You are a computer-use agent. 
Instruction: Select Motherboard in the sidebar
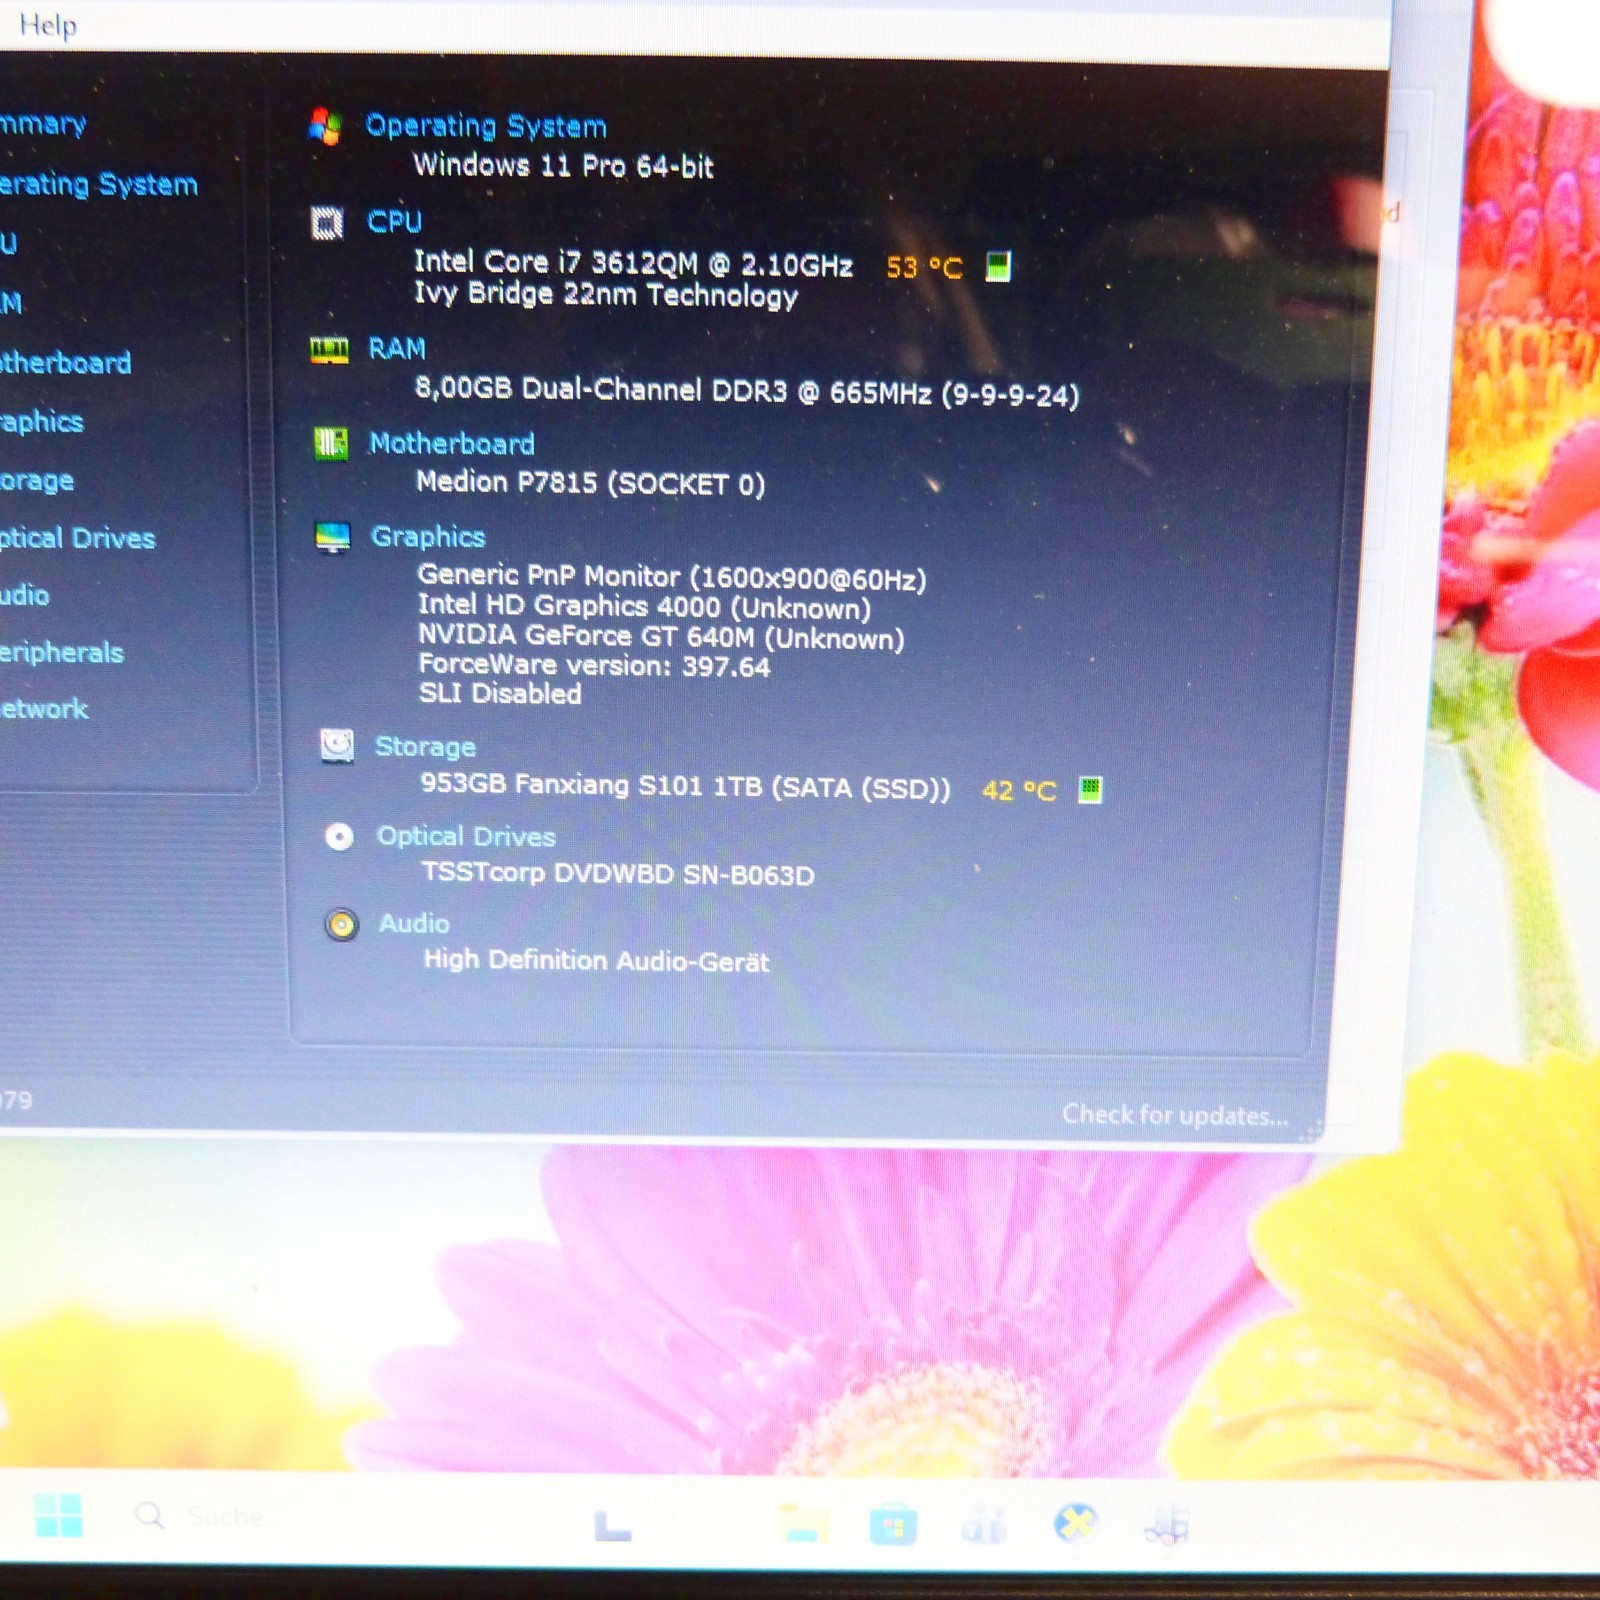point(65,362)
